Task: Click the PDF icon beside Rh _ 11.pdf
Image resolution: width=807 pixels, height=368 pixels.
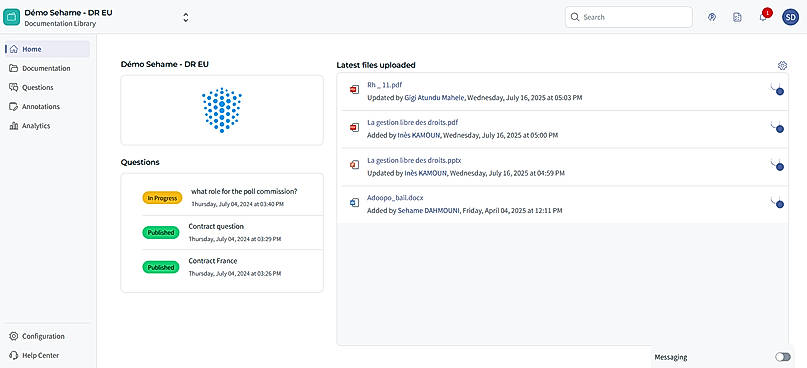Action: 354,89
